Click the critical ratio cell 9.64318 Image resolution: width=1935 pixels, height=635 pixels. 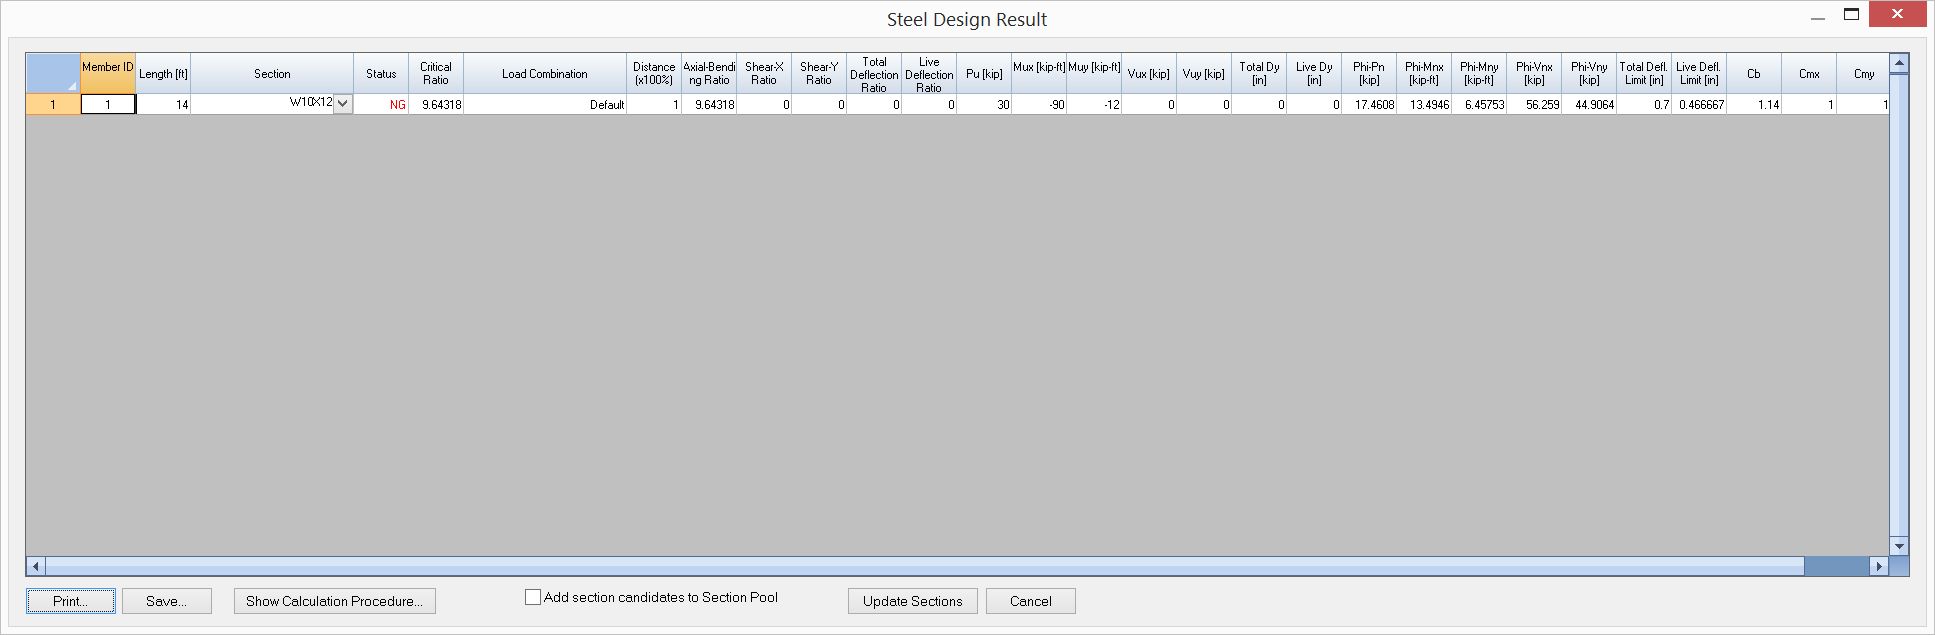[x=436, y=104]
